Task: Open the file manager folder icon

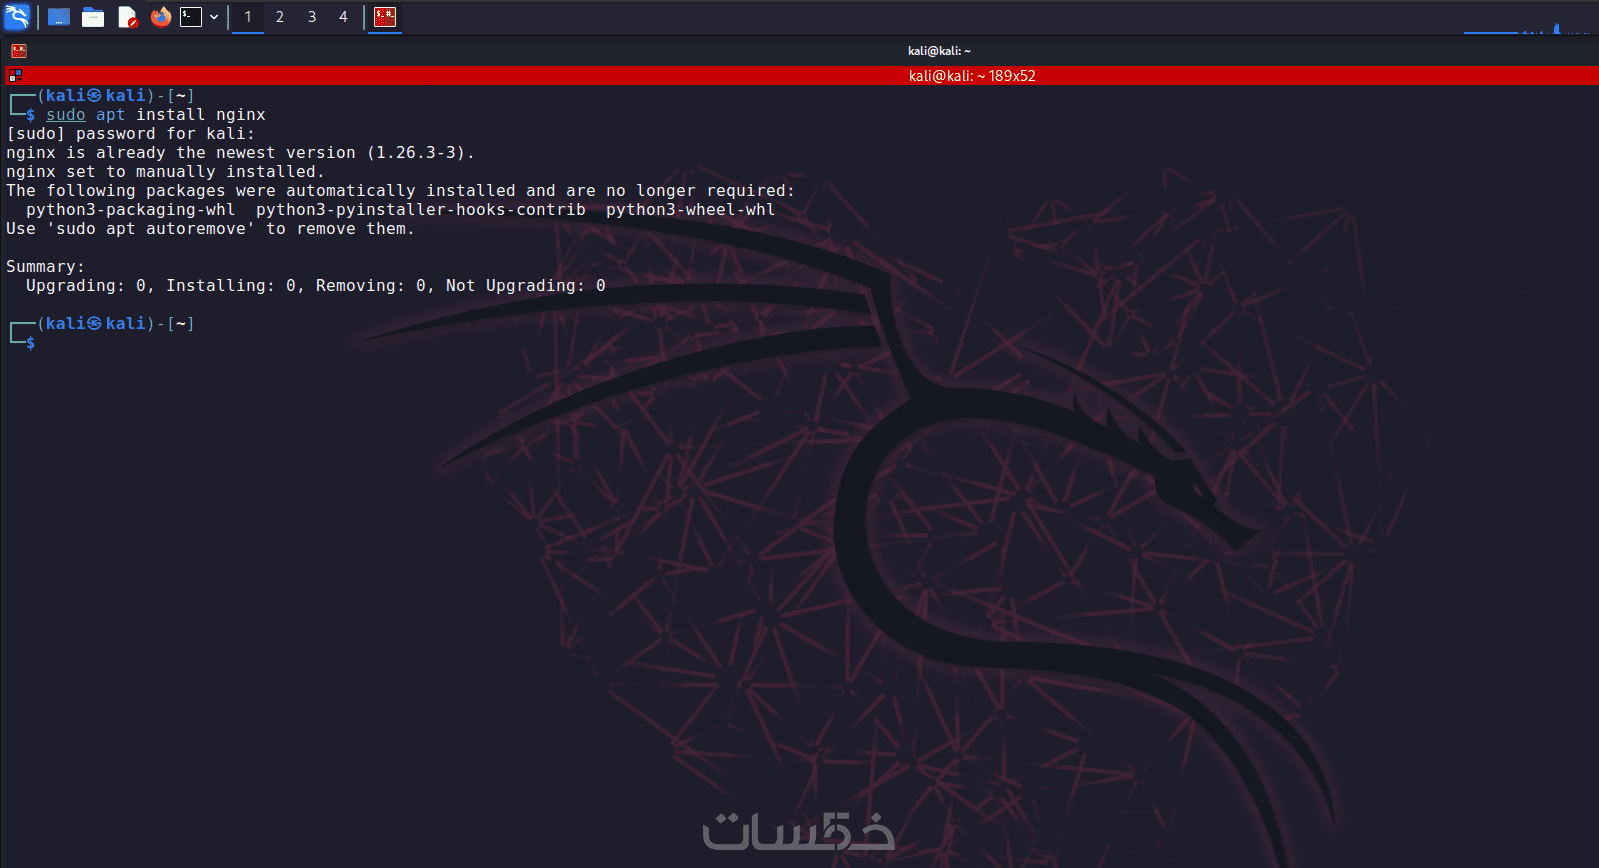Action: click(93, 17)
